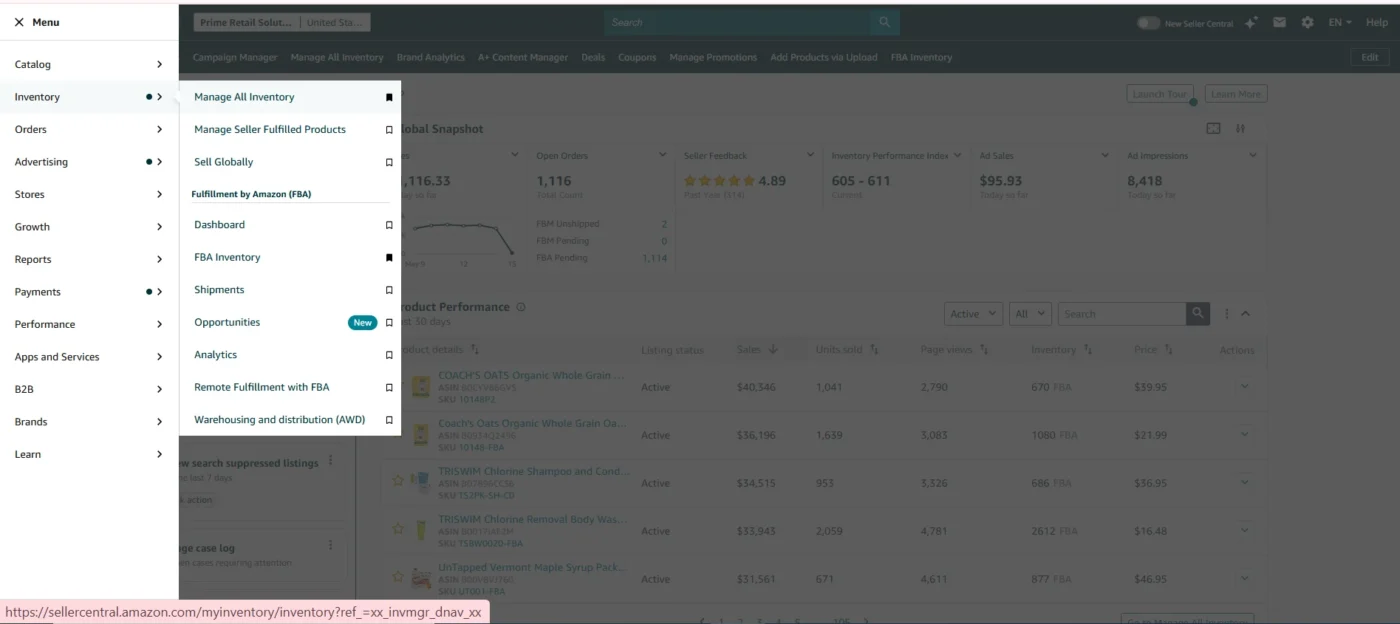Expand the Growth menu
1400x624 pixels.
89,227
